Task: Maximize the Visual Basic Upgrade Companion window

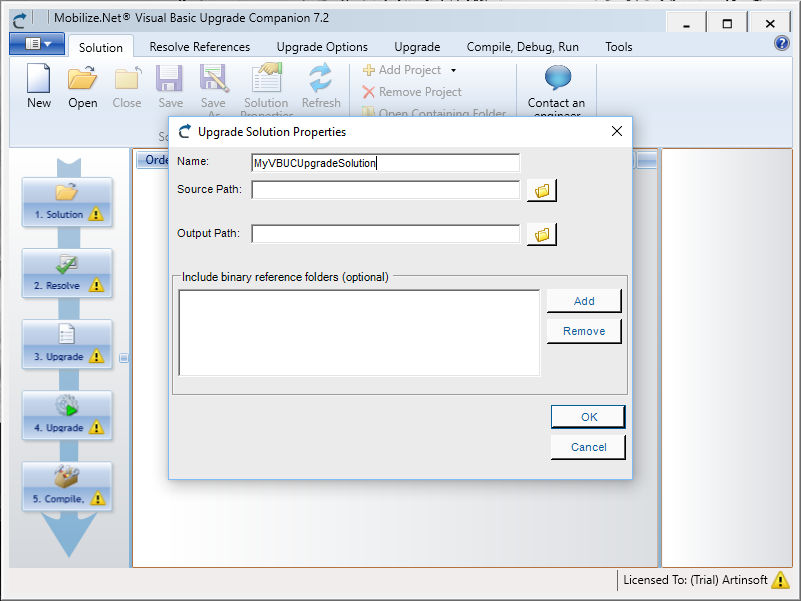Action: click(x=727, y=24)
